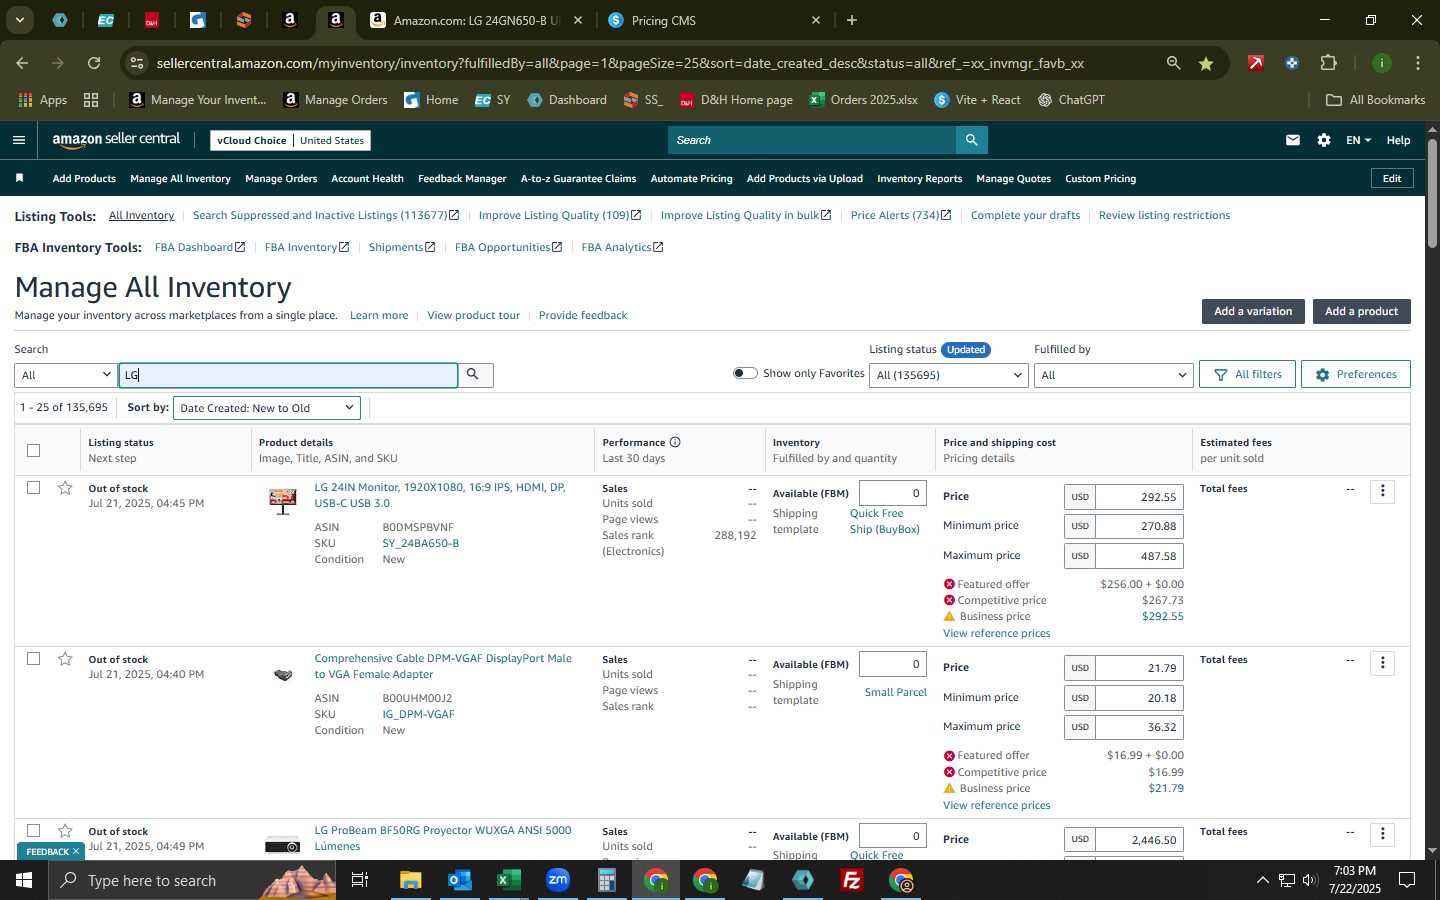This screenshot has width=1440, height=900.
Task: Open actions menu for LG 24IN Monitor row
Action: 1383,491
